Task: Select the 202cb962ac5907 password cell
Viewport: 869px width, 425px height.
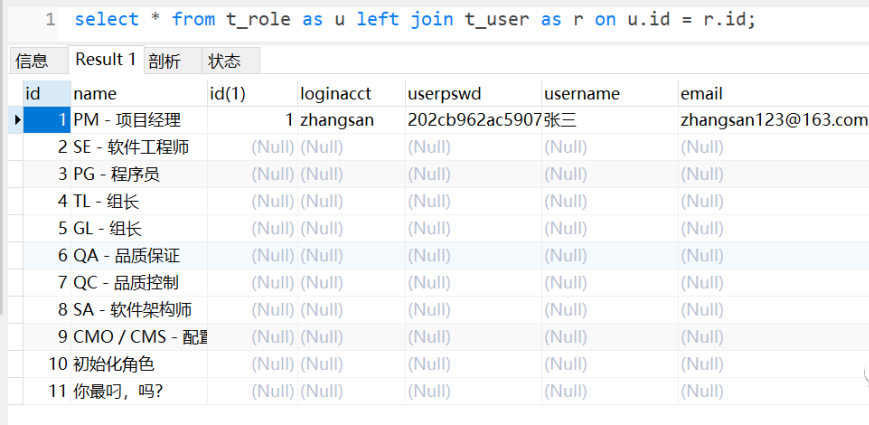Action: coord(473,120)
